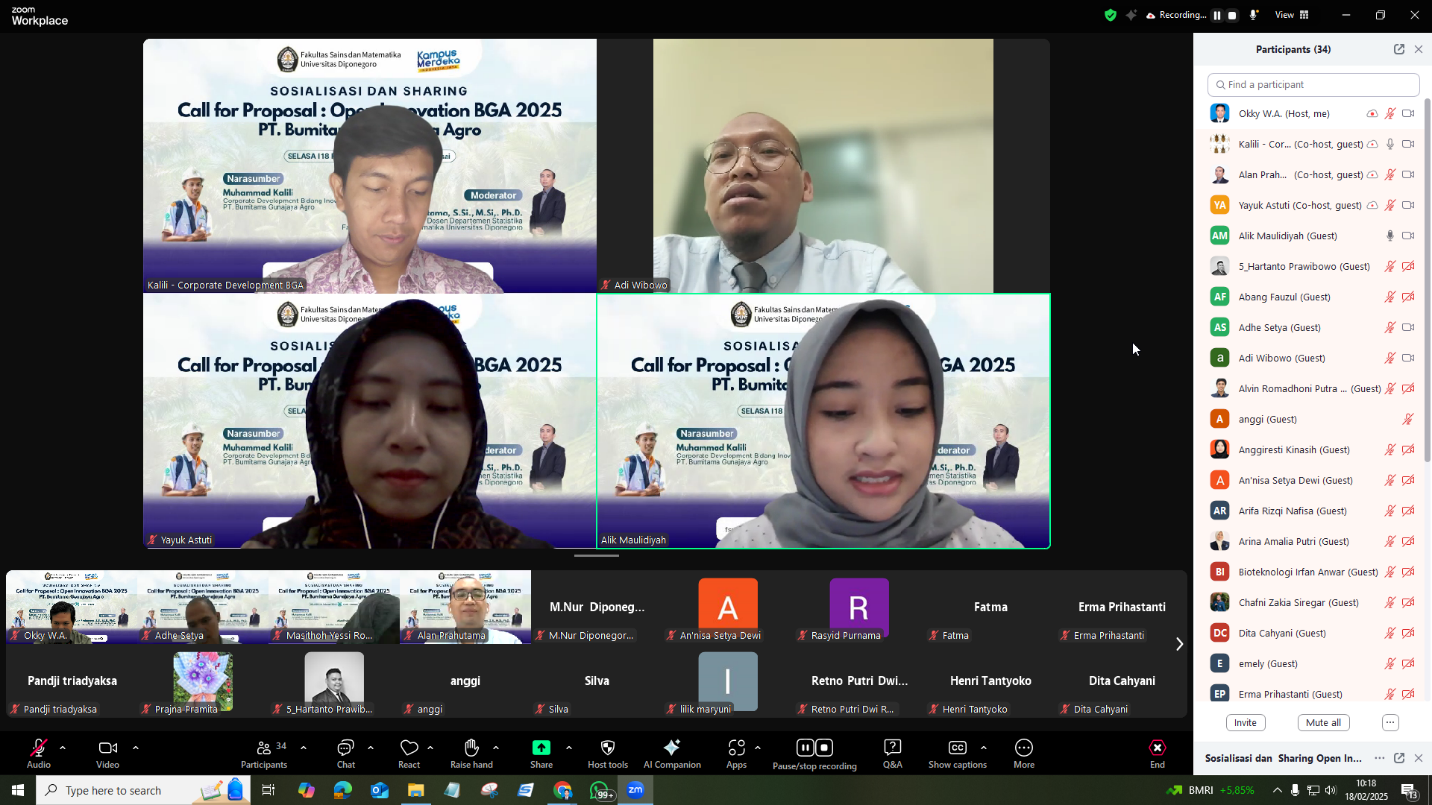Open WhatsApp from the taskbar
This screenshot has width=1432, height=805.
point(600,790)
